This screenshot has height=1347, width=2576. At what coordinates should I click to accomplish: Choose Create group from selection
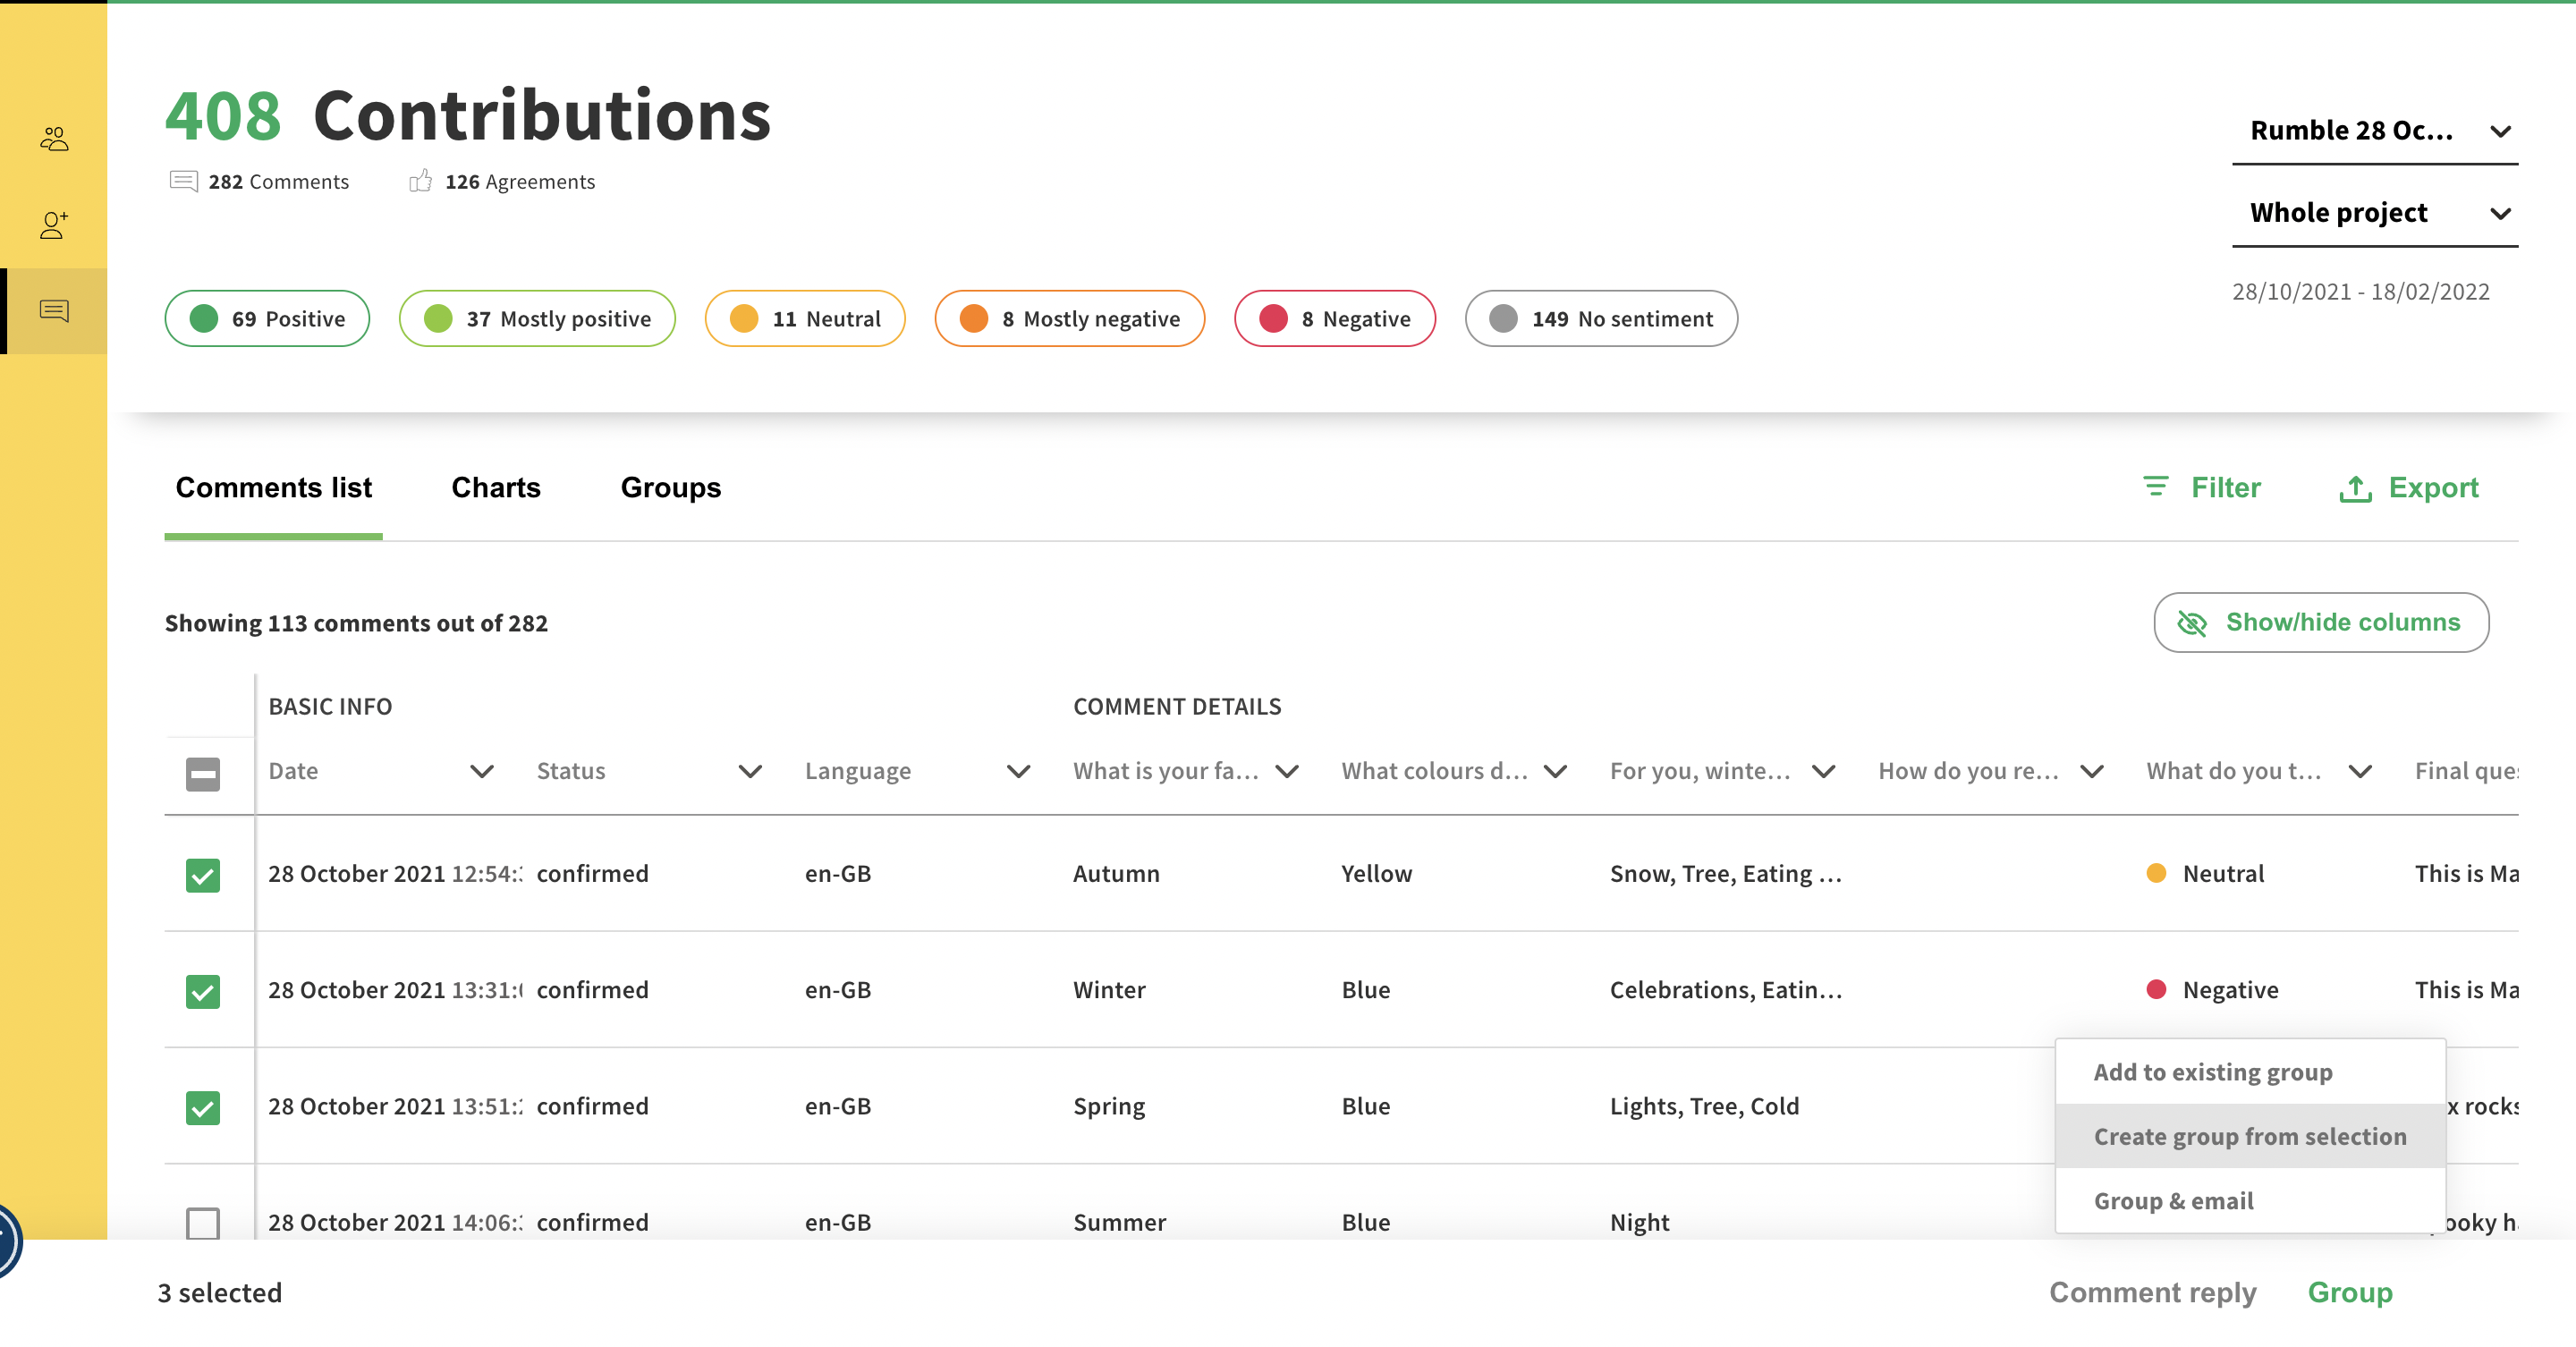pyautogui.click(x=2249, y=1137)
